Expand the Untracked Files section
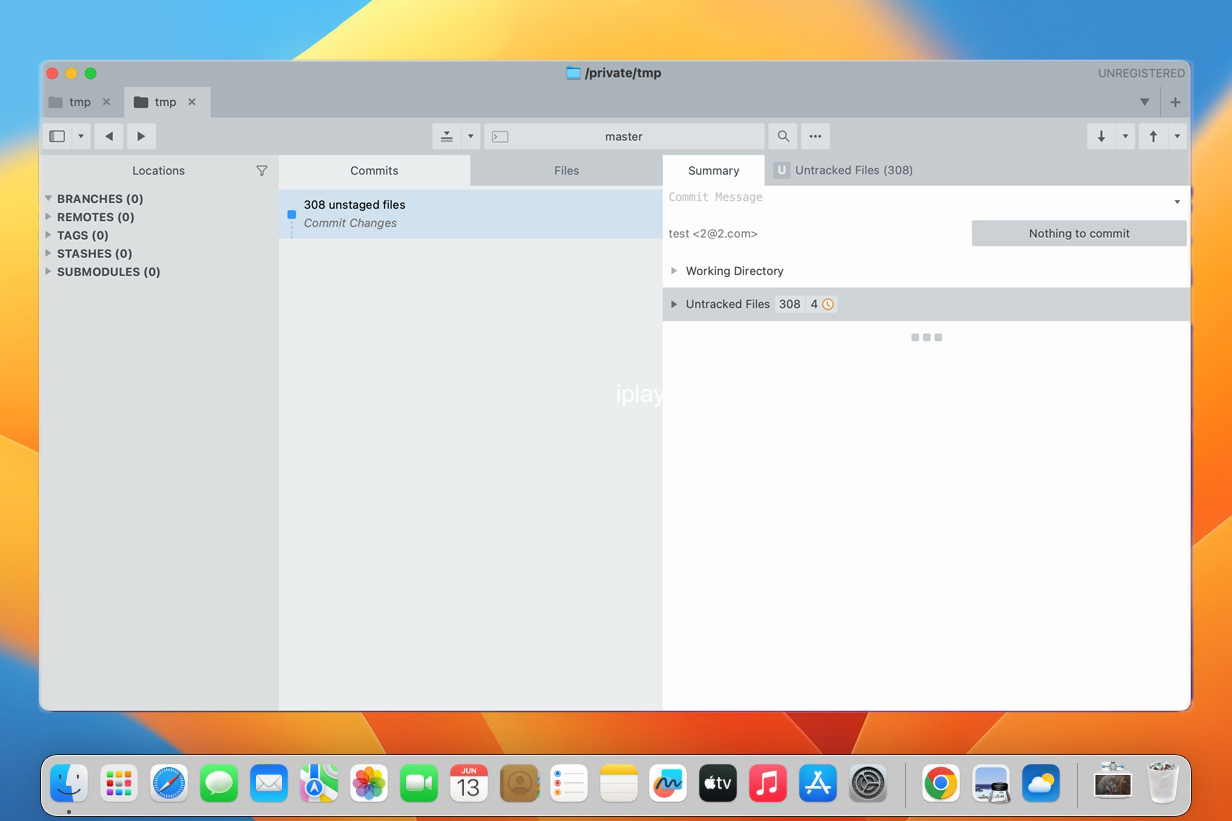 point(674,304)
